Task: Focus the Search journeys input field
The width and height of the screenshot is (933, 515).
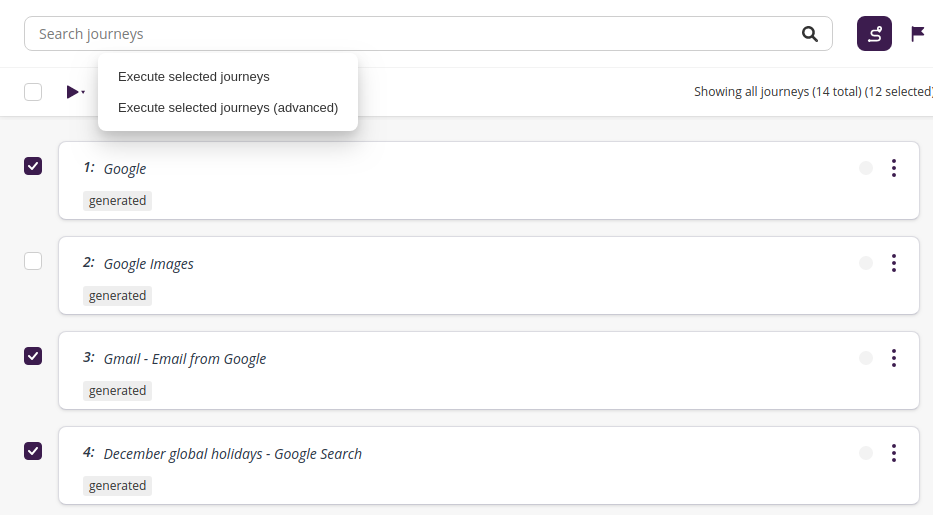Action: 400,34
